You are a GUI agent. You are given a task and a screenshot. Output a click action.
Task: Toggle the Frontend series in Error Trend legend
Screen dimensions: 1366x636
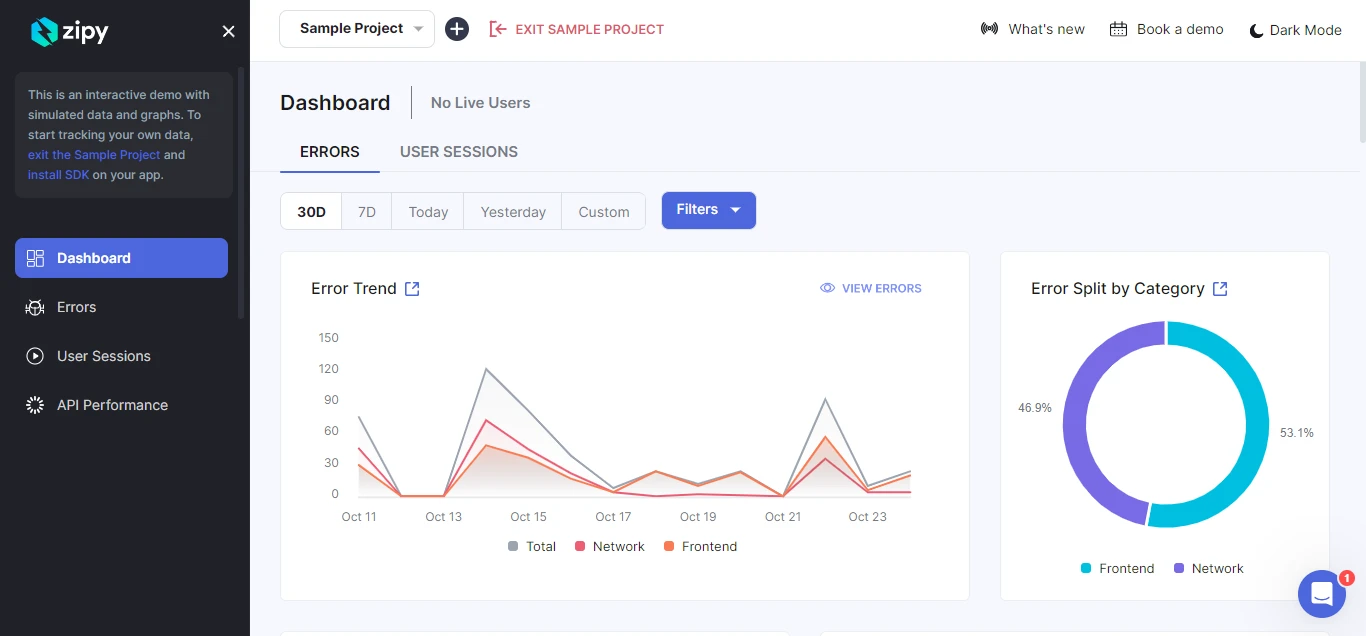click(700, 546)
